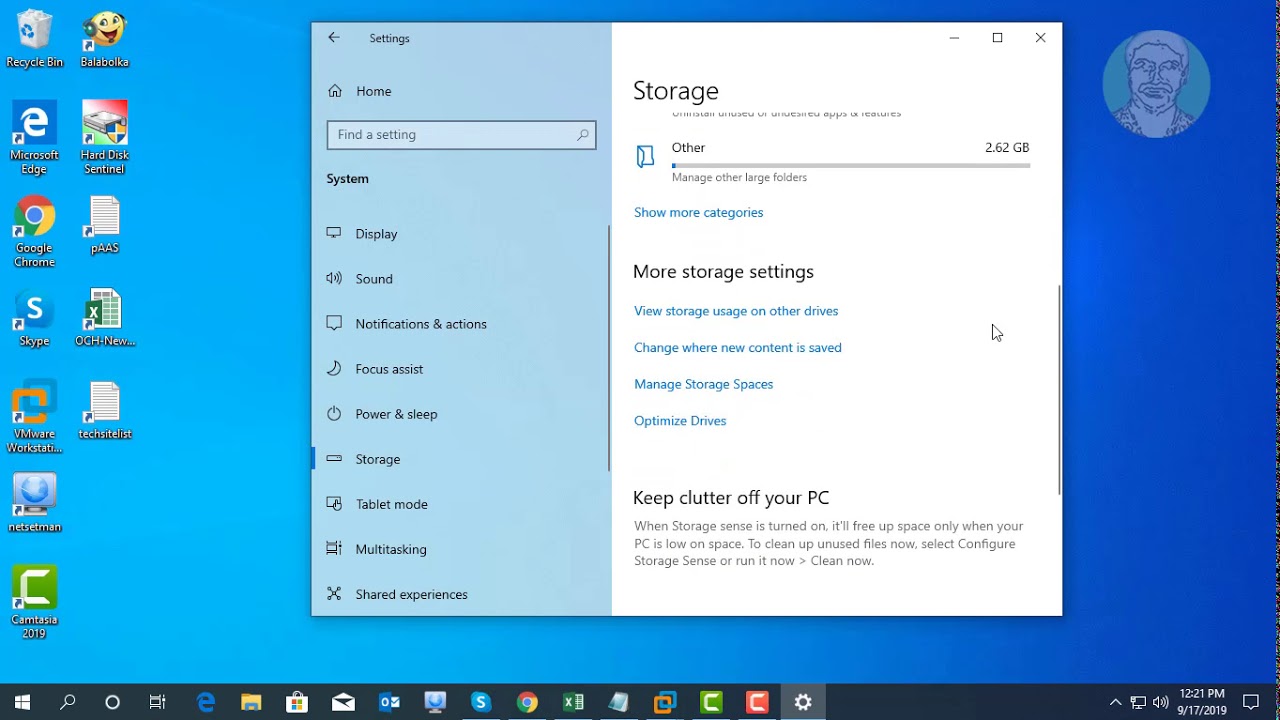The width and height of the screenshot is (1280, 720).
Task: Select the Storage sidebar icon
Action: point(334,459)
